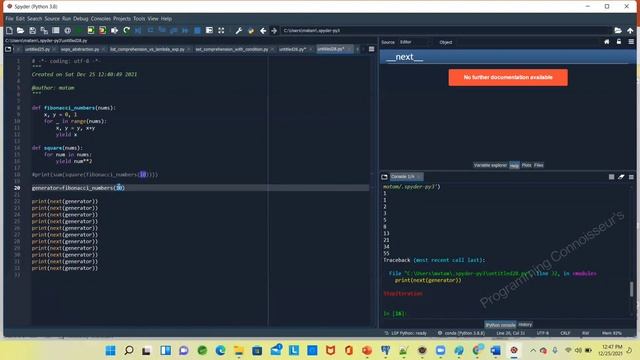Click the conda Python 3.8.8 status entry

(461, 333)
